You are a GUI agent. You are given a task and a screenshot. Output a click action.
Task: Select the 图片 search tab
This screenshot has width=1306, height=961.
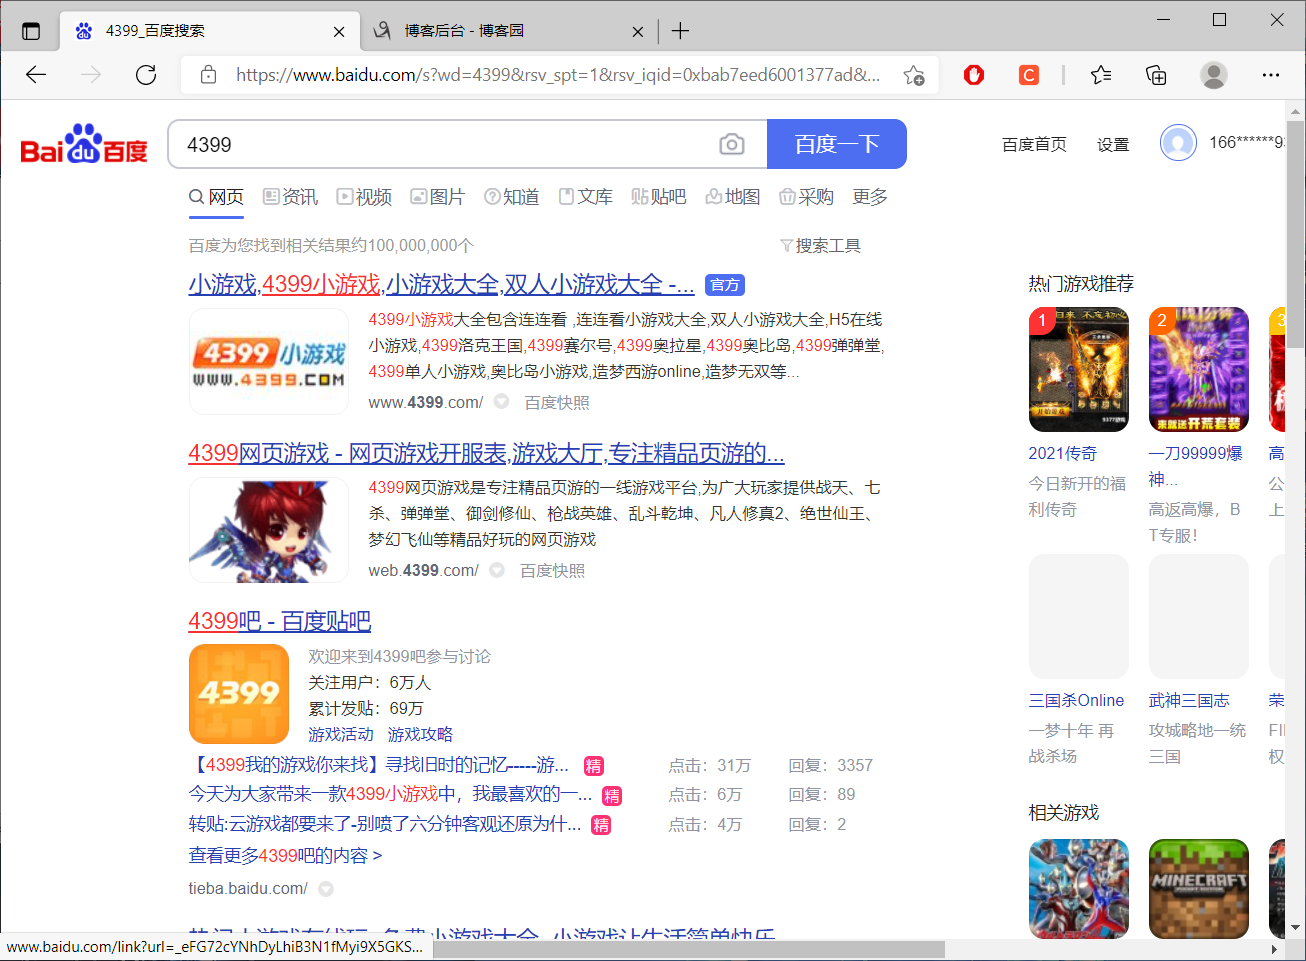pyautogui.click(x=438, y=197)
